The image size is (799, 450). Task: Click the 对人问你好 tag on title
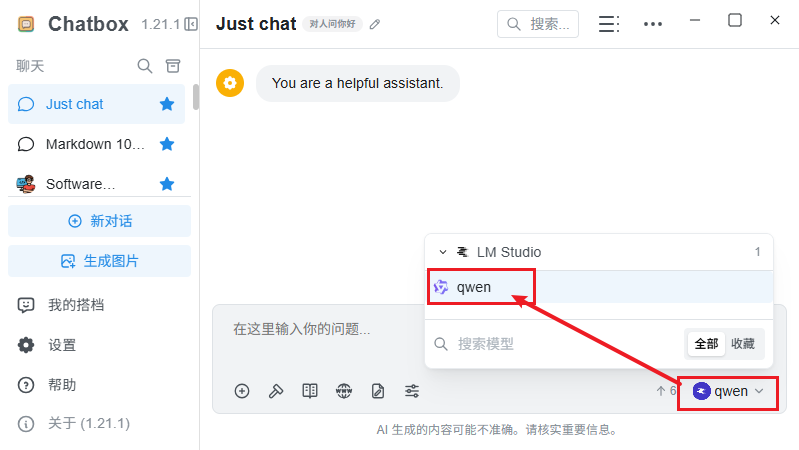332,24
